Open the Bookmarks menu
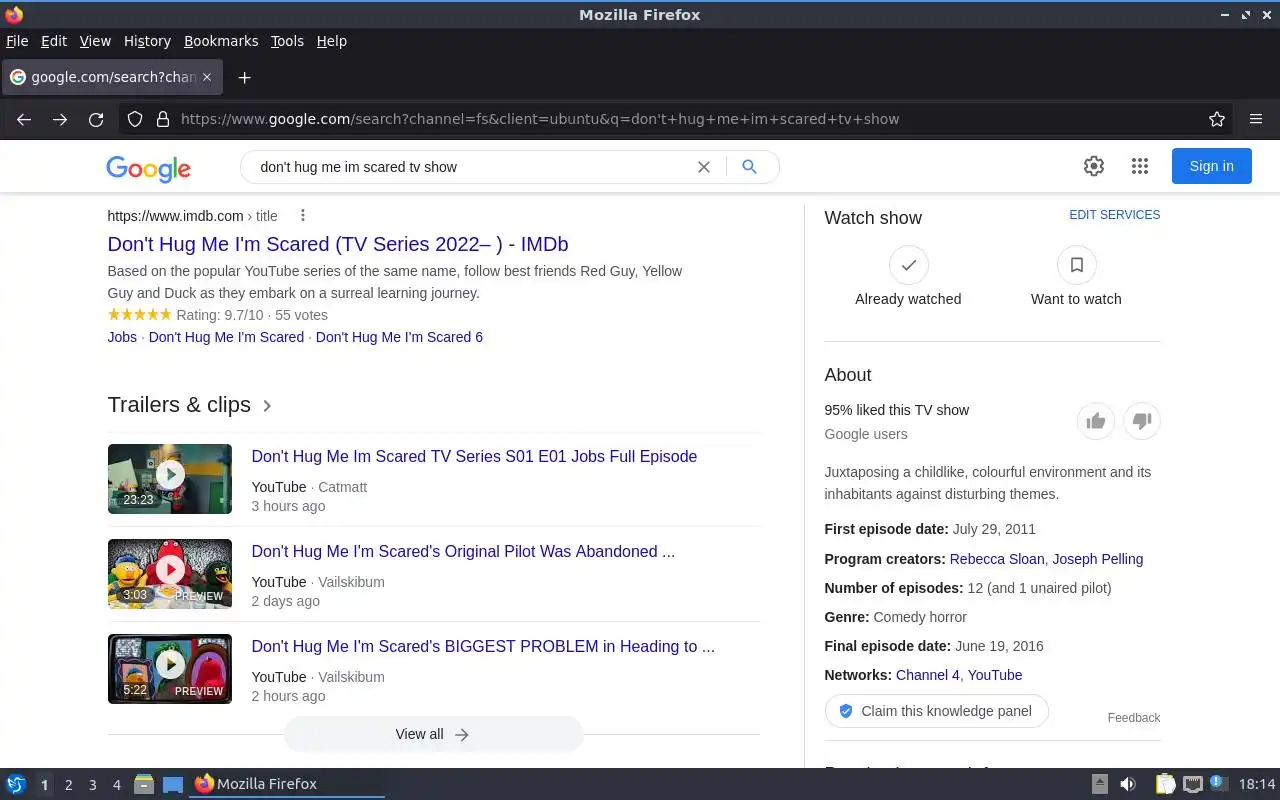Image resolution: width=1280 pixels, height=800 pixels. point(221,41)
